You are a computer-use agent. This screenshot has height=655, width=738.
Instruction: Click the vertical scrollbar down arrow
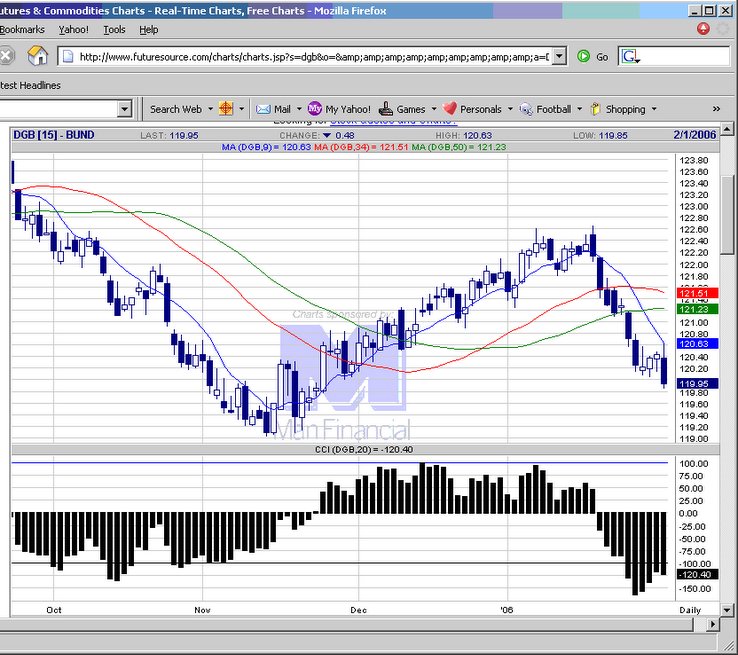(727, 610)
